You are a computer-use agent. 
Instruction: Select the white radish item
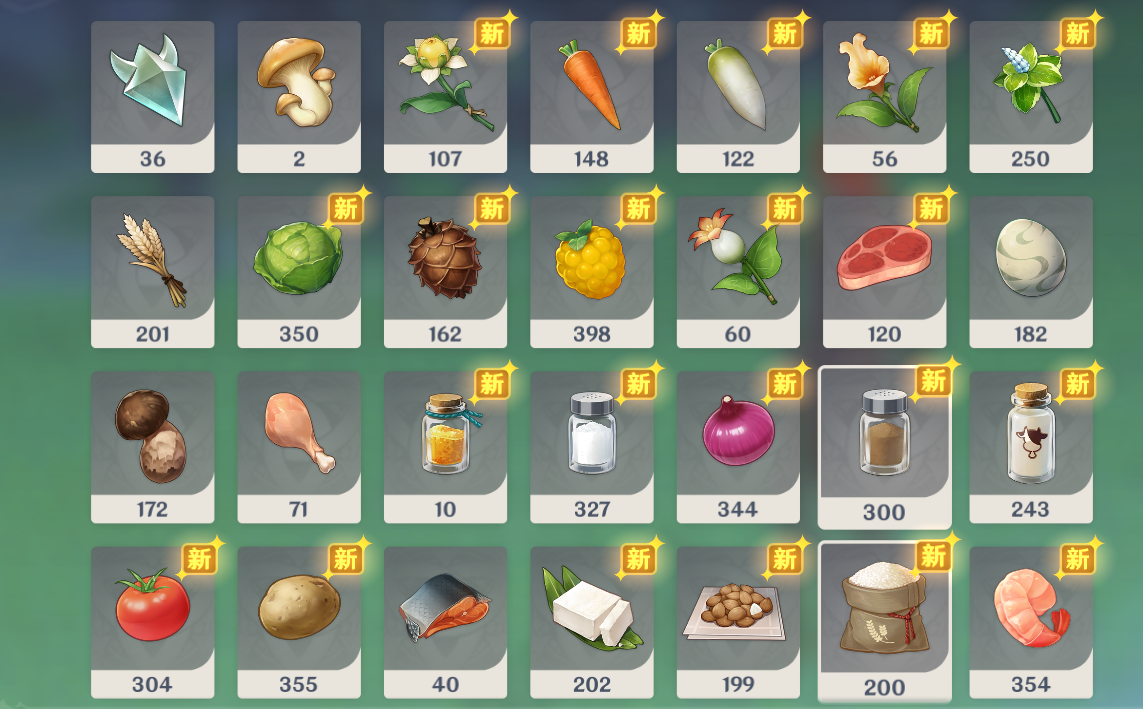[738, 97]
